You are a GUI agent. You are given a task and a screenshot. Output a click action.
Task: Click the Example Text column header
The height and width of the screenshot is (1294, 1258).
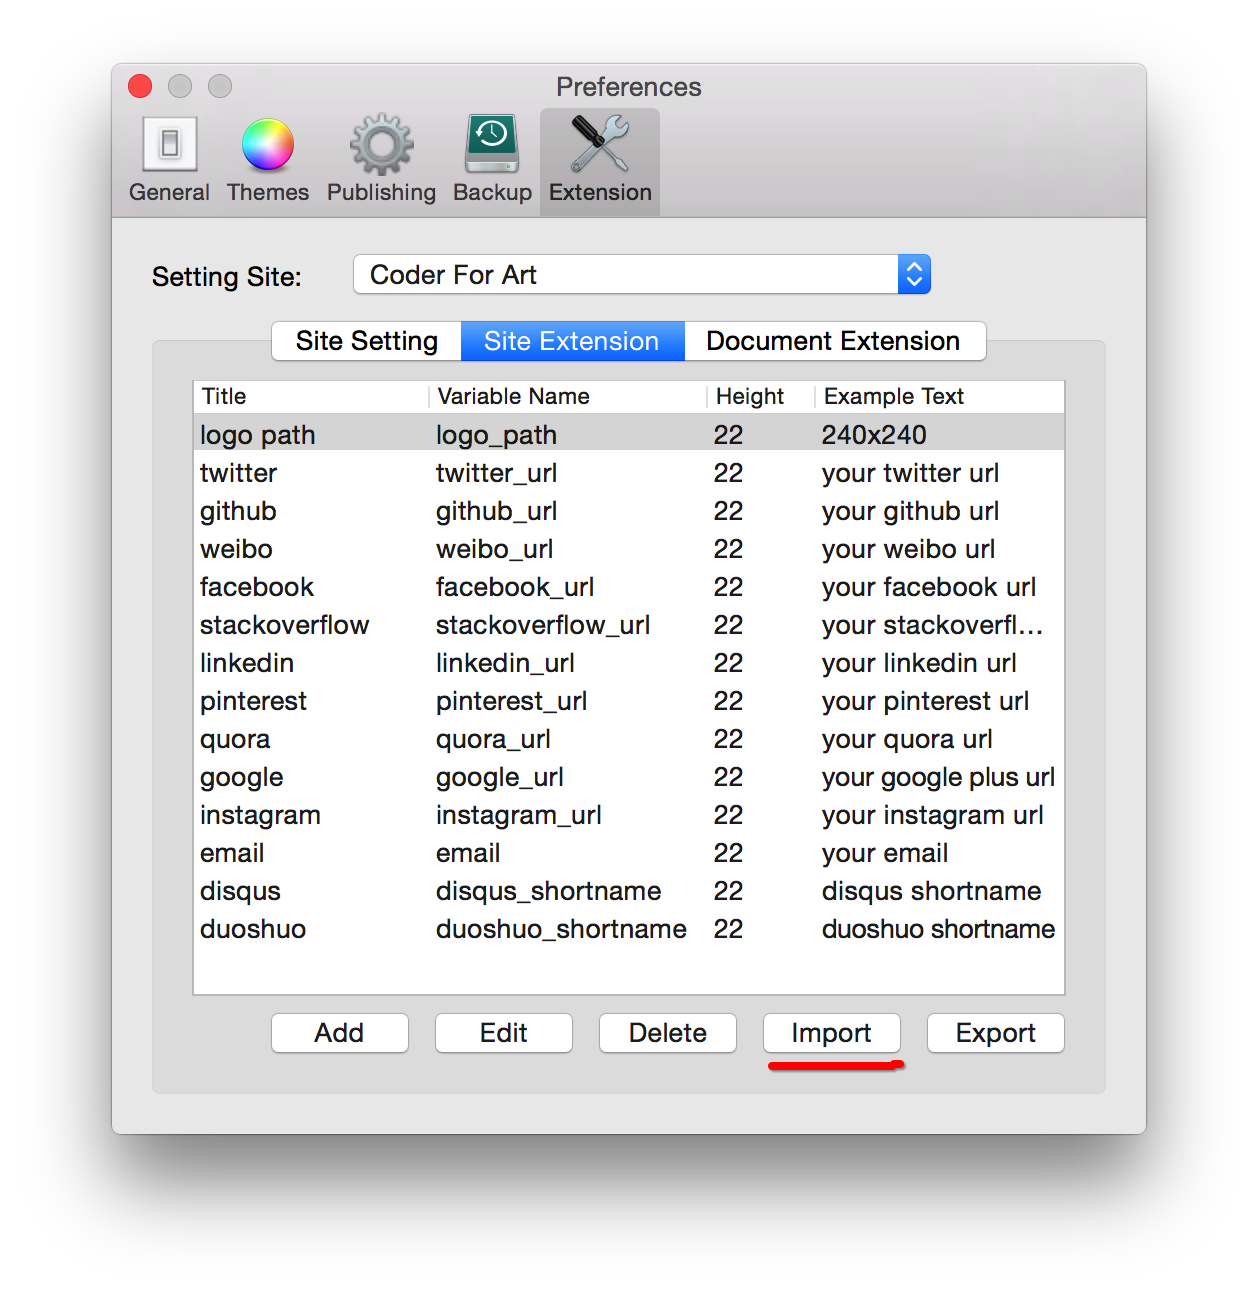pos(939,396)
